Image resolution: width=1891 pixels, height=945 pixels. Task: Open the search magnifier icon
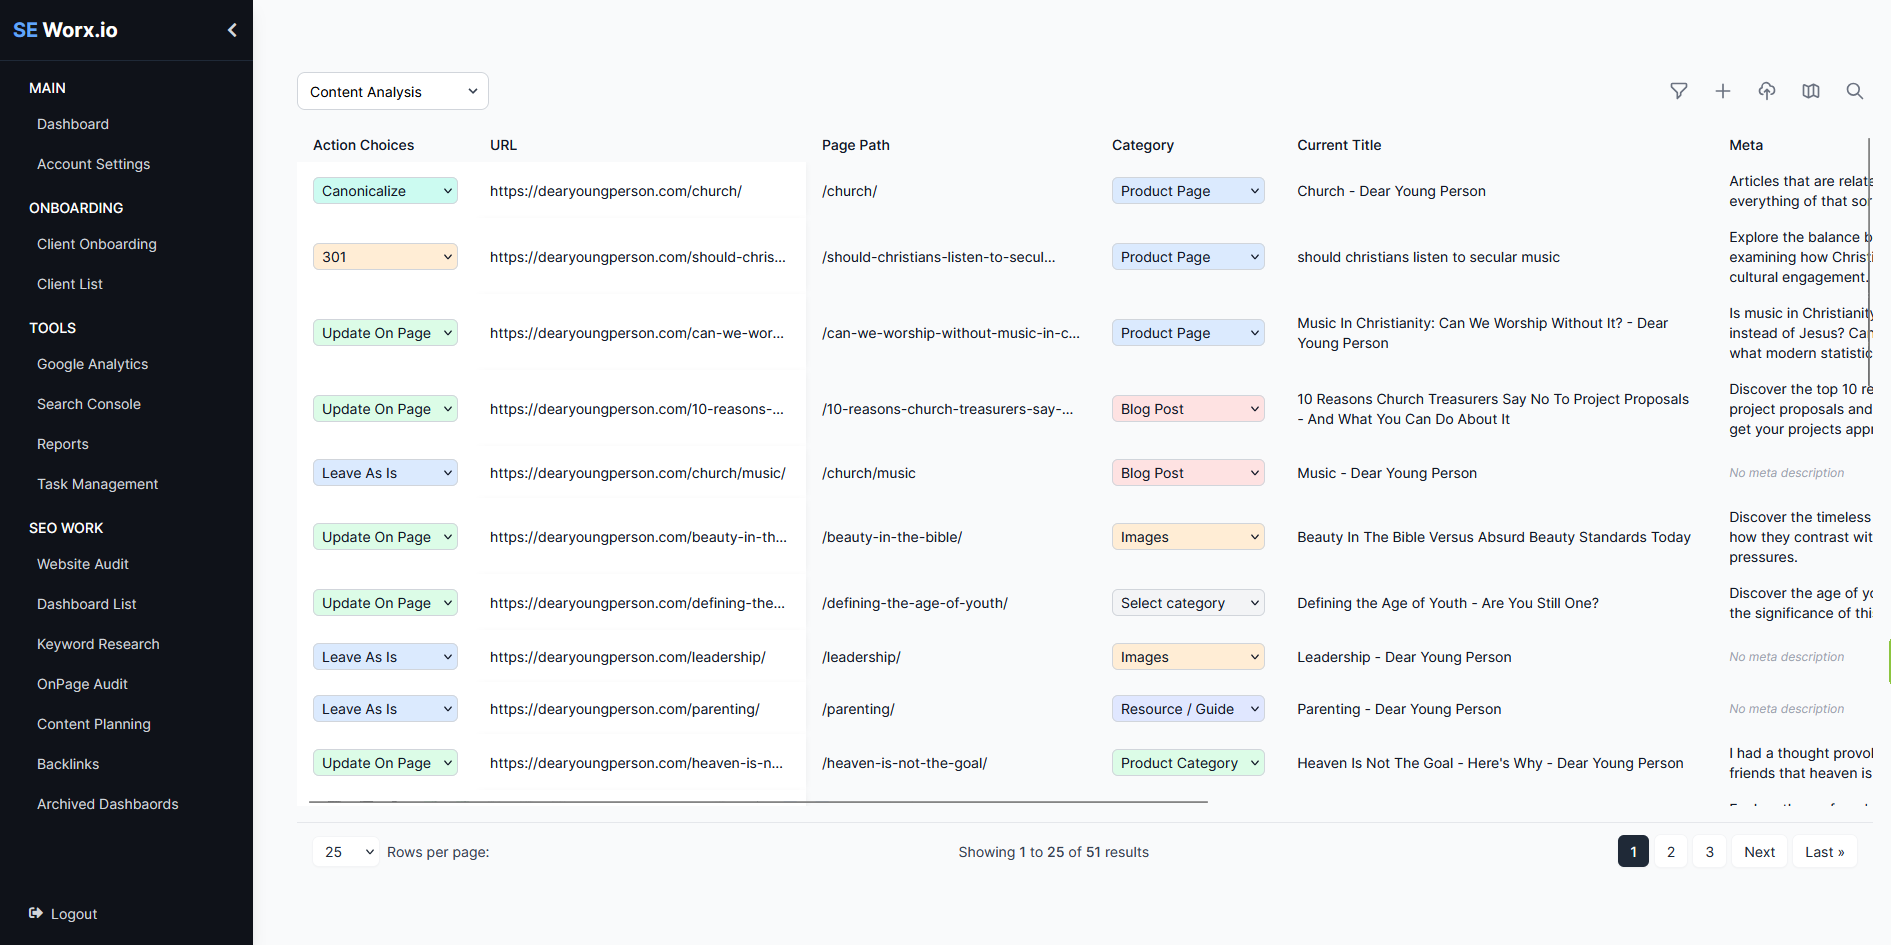click(x=1855, y=91)
